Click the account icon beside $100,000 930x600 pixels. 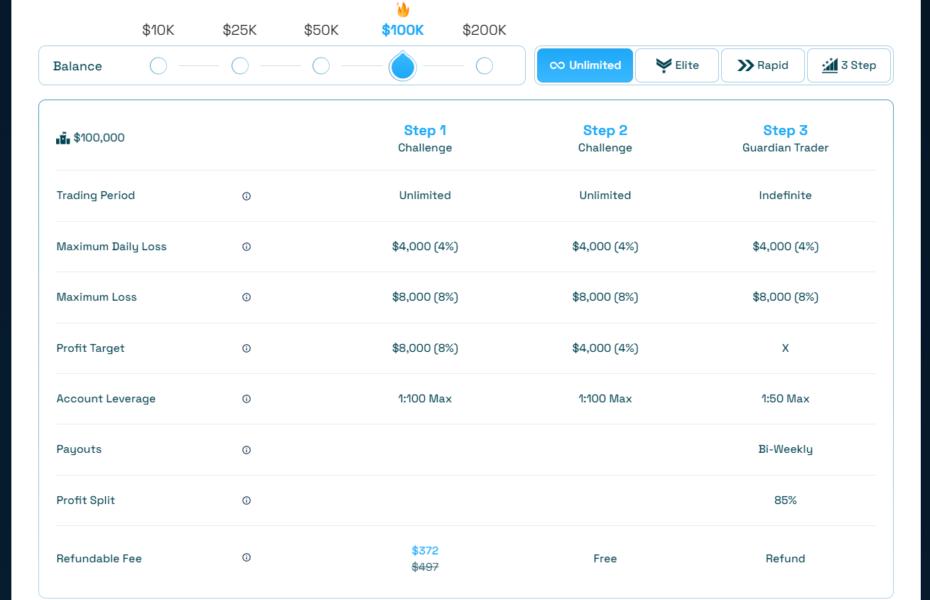point(63,138)
